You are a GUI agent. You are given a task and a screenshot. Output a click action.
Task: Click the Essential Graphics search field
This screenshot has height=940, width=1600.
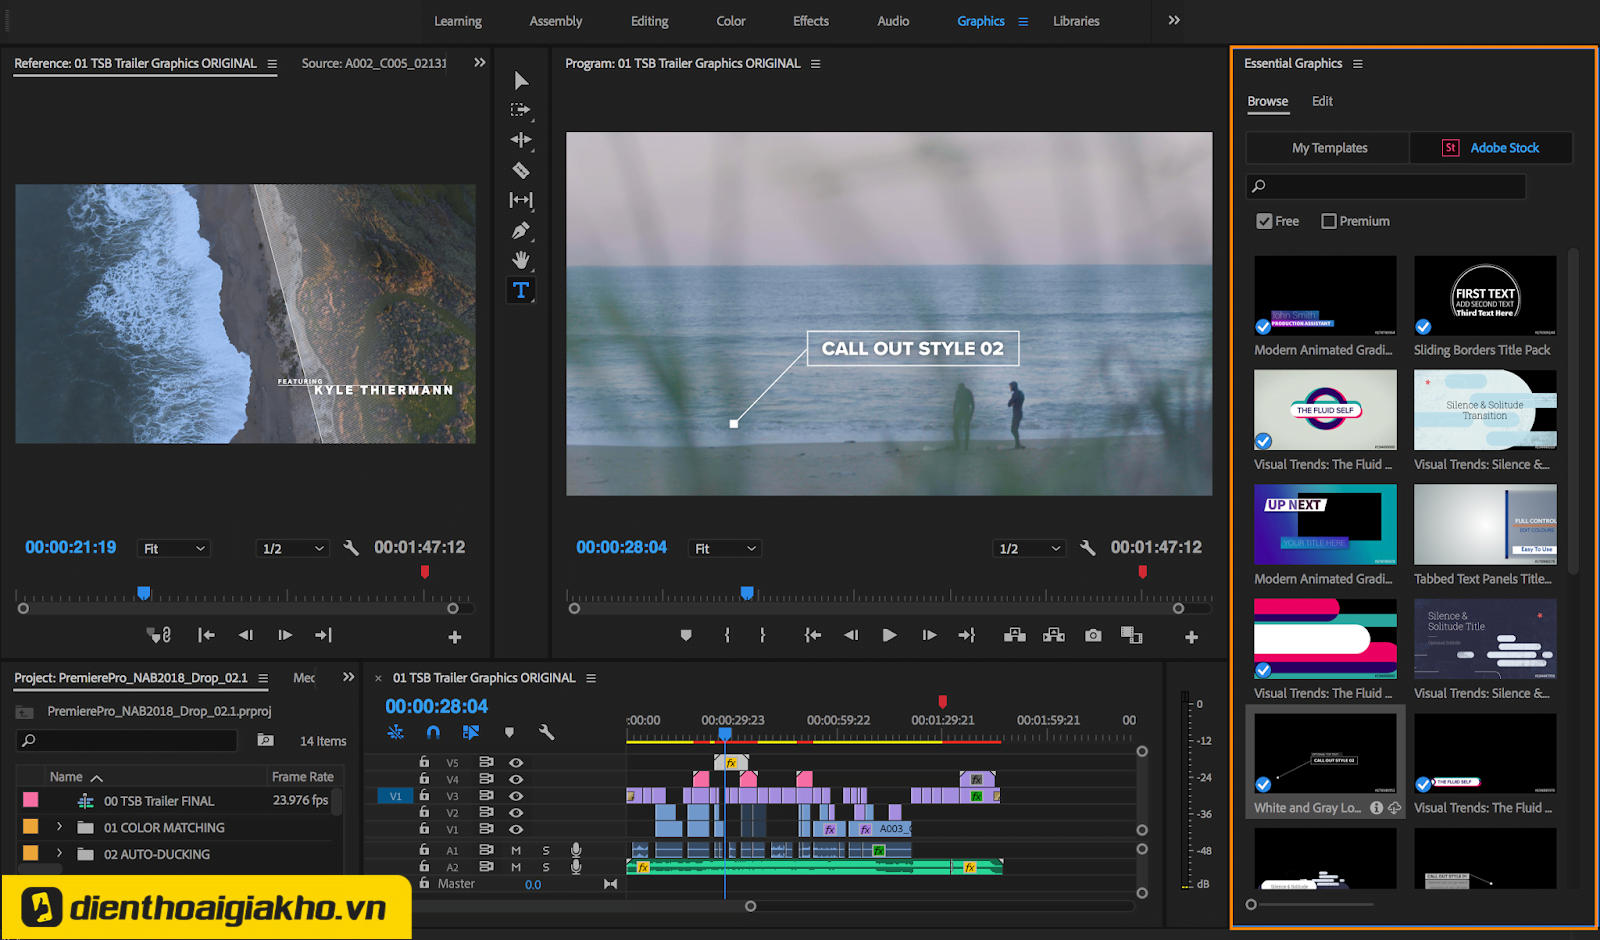[x=1386, y=186]
